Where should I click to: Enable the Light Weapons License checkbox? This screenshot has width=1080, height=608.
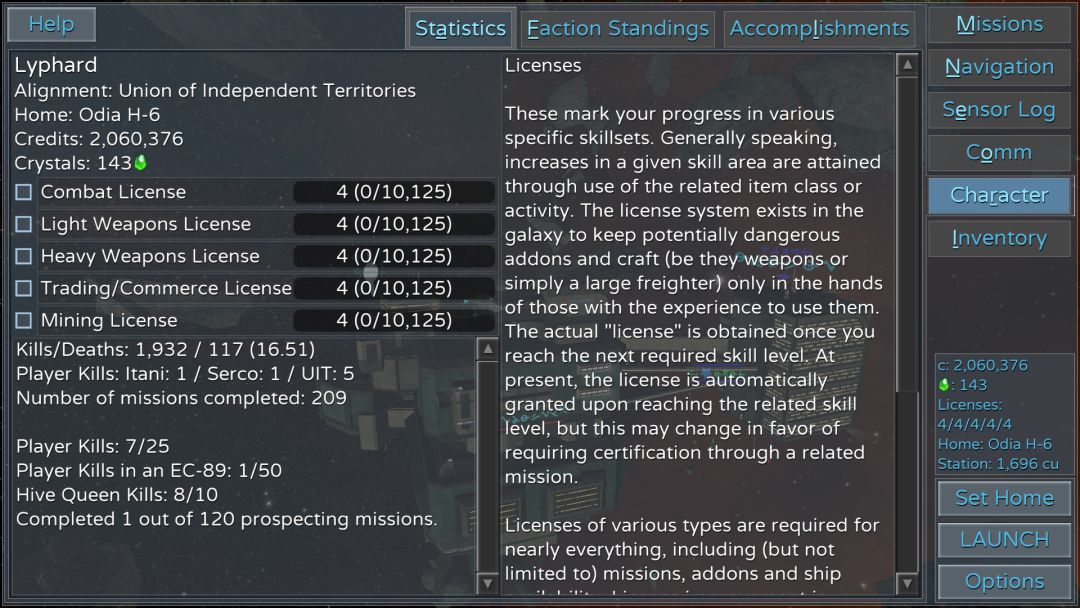(x=24, y=224)
